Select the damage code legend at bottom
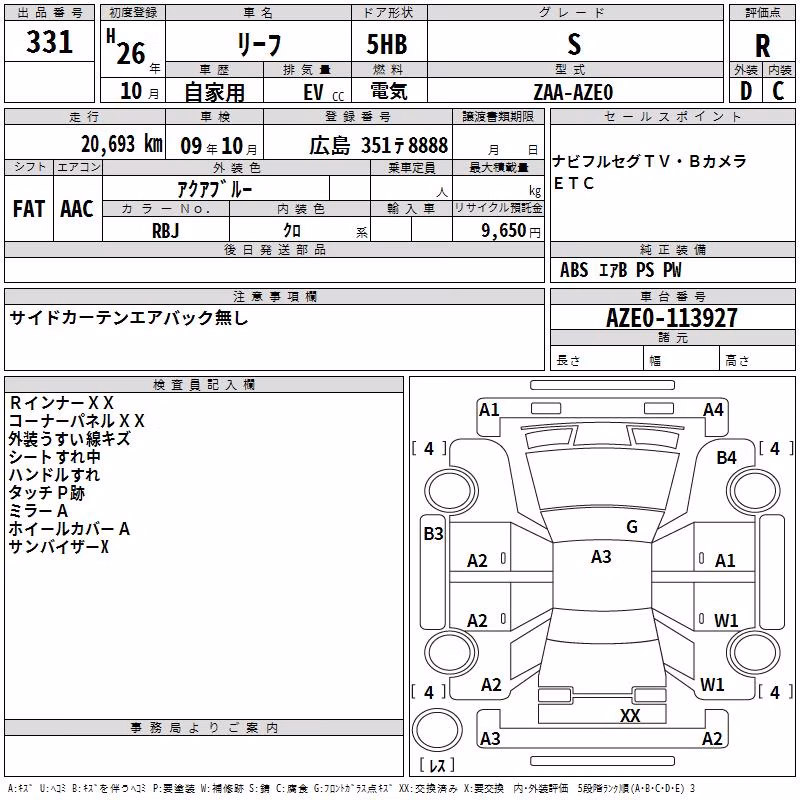This screenshot has width=800, height=800. pos(351,789)
